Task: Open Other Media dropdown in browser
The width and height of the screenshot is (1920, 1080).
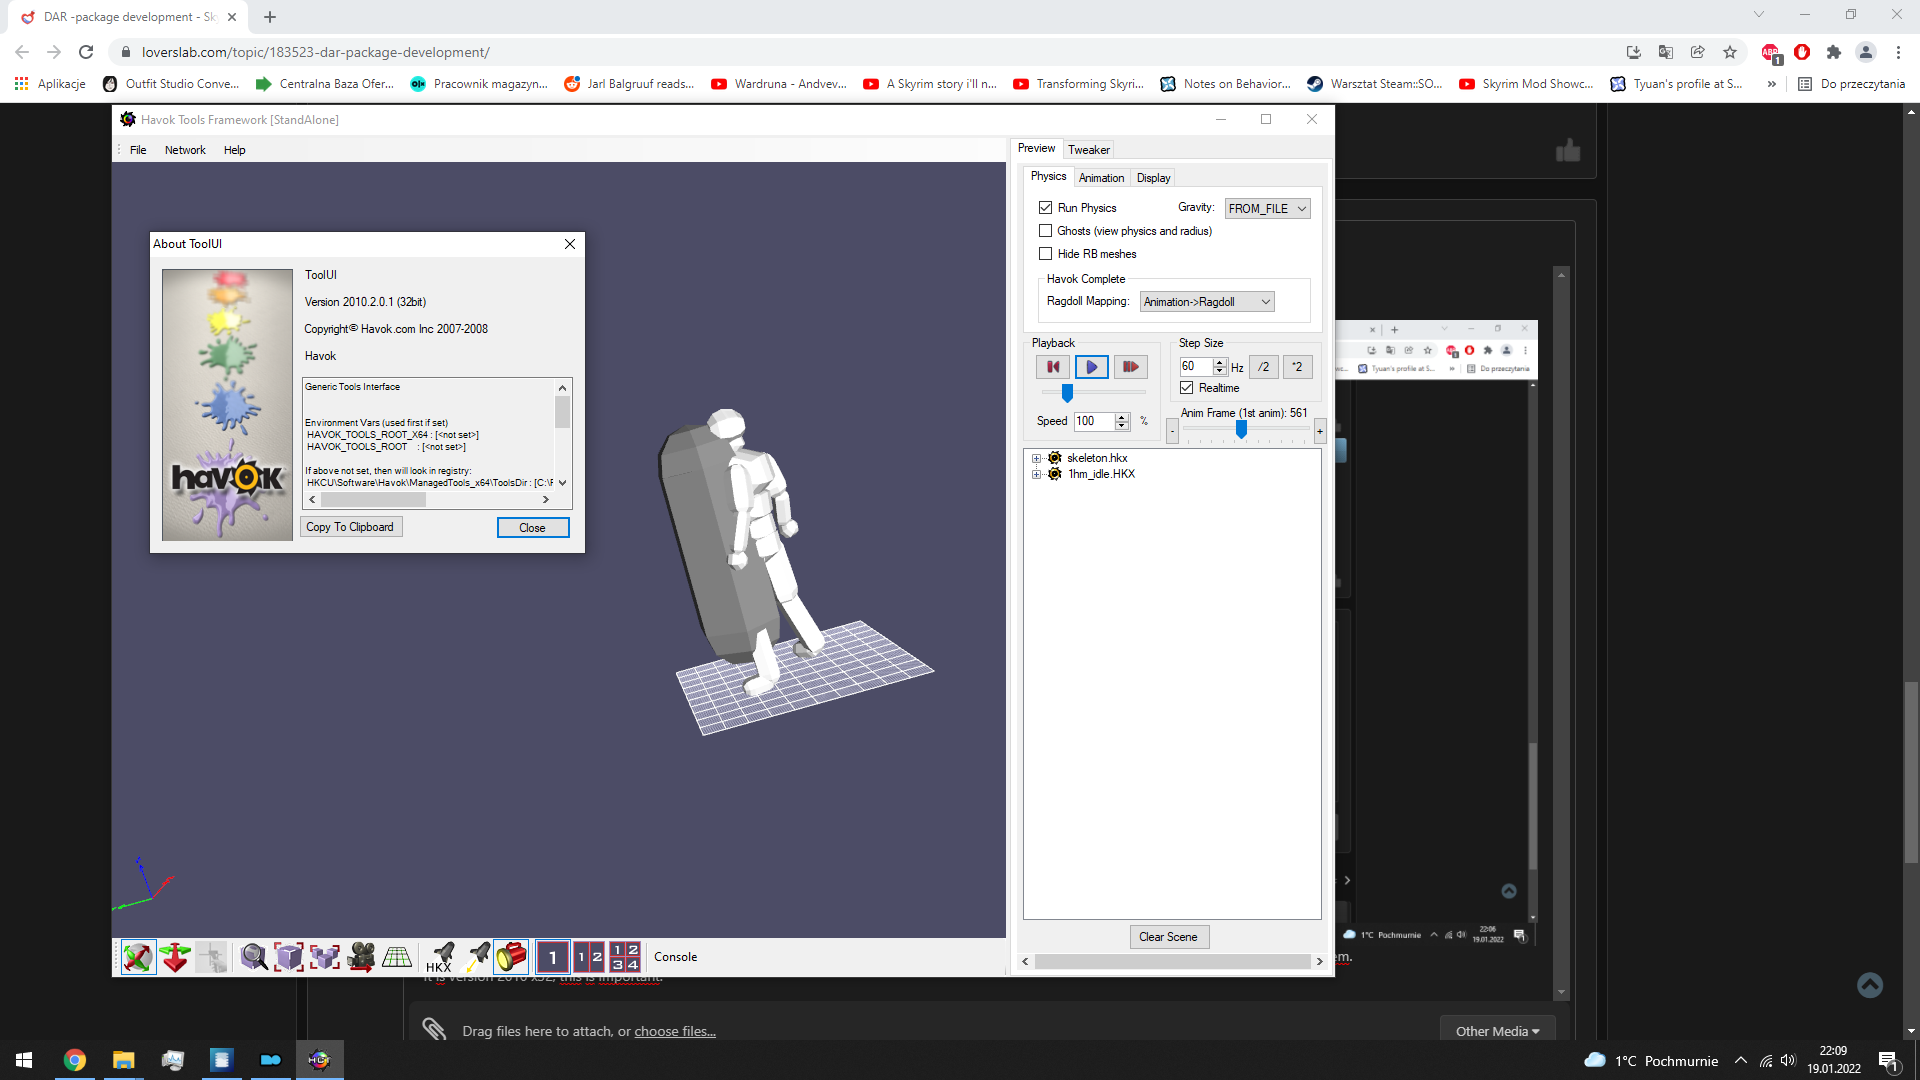Action: click(1497, 1031)
